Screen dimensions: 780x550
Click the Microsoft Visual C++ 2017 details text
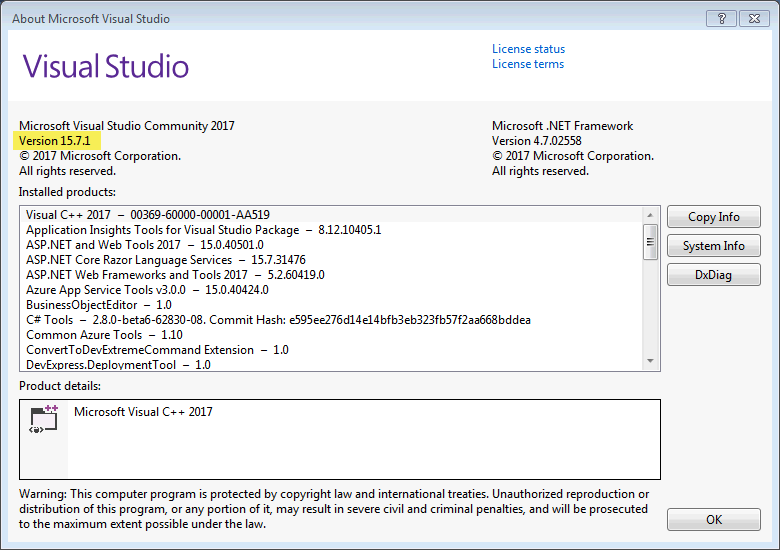143,412
